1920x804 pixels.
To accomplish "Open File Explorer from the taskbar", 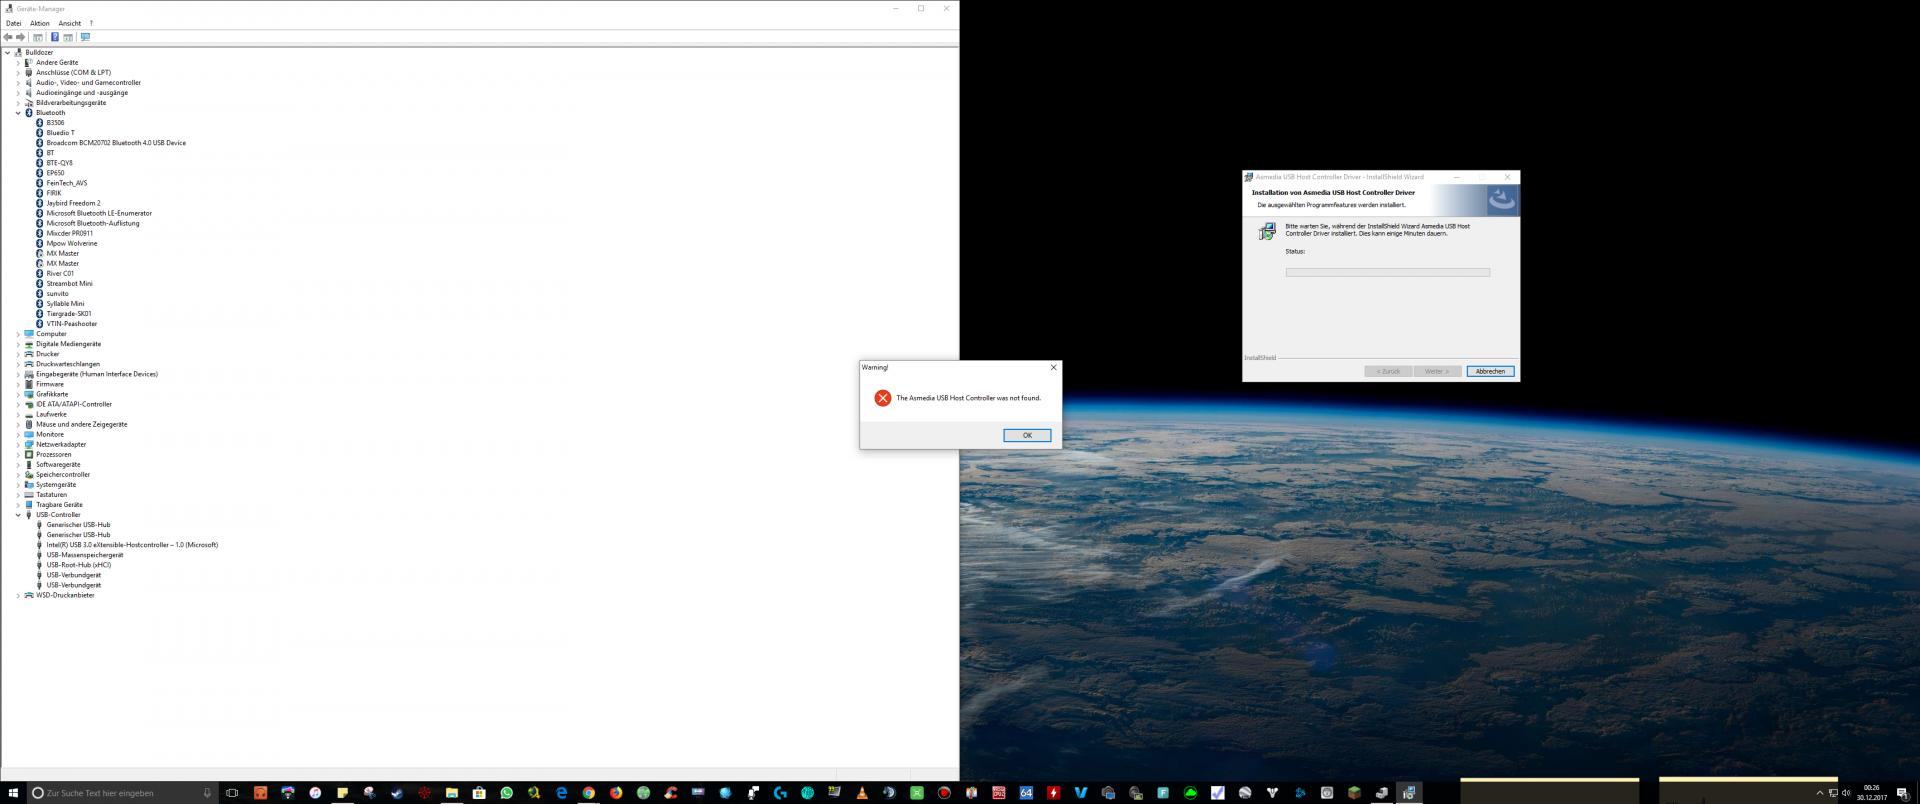I will point(452,793).
